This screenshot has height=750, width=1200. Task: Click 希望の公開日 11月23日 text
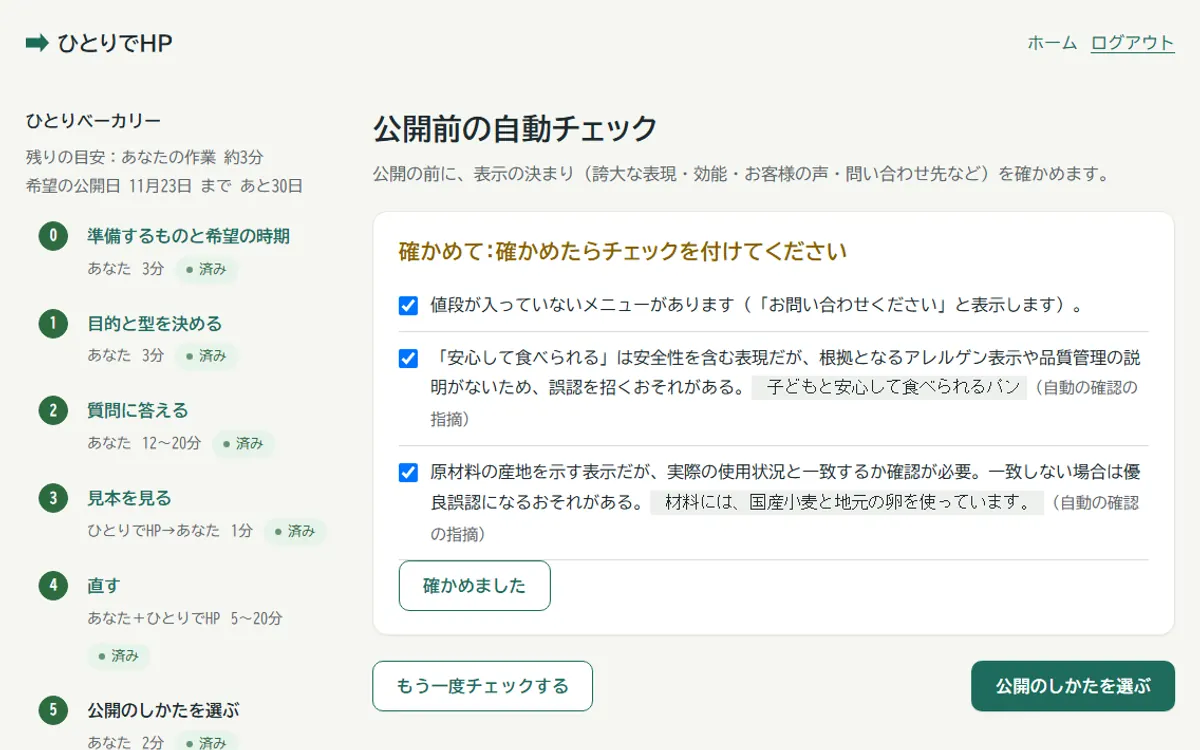point(164,186)
